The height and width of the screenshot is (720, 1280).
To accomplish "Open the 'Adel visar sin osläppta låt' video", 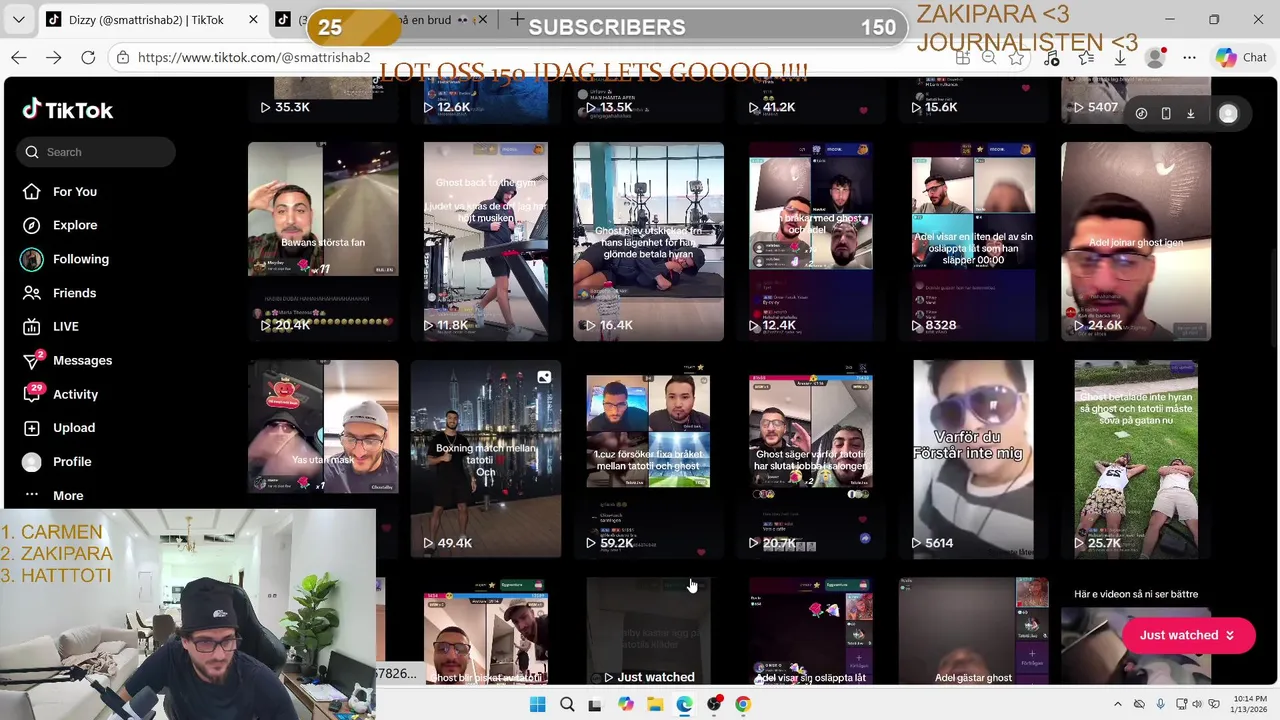I will [810, 631].
